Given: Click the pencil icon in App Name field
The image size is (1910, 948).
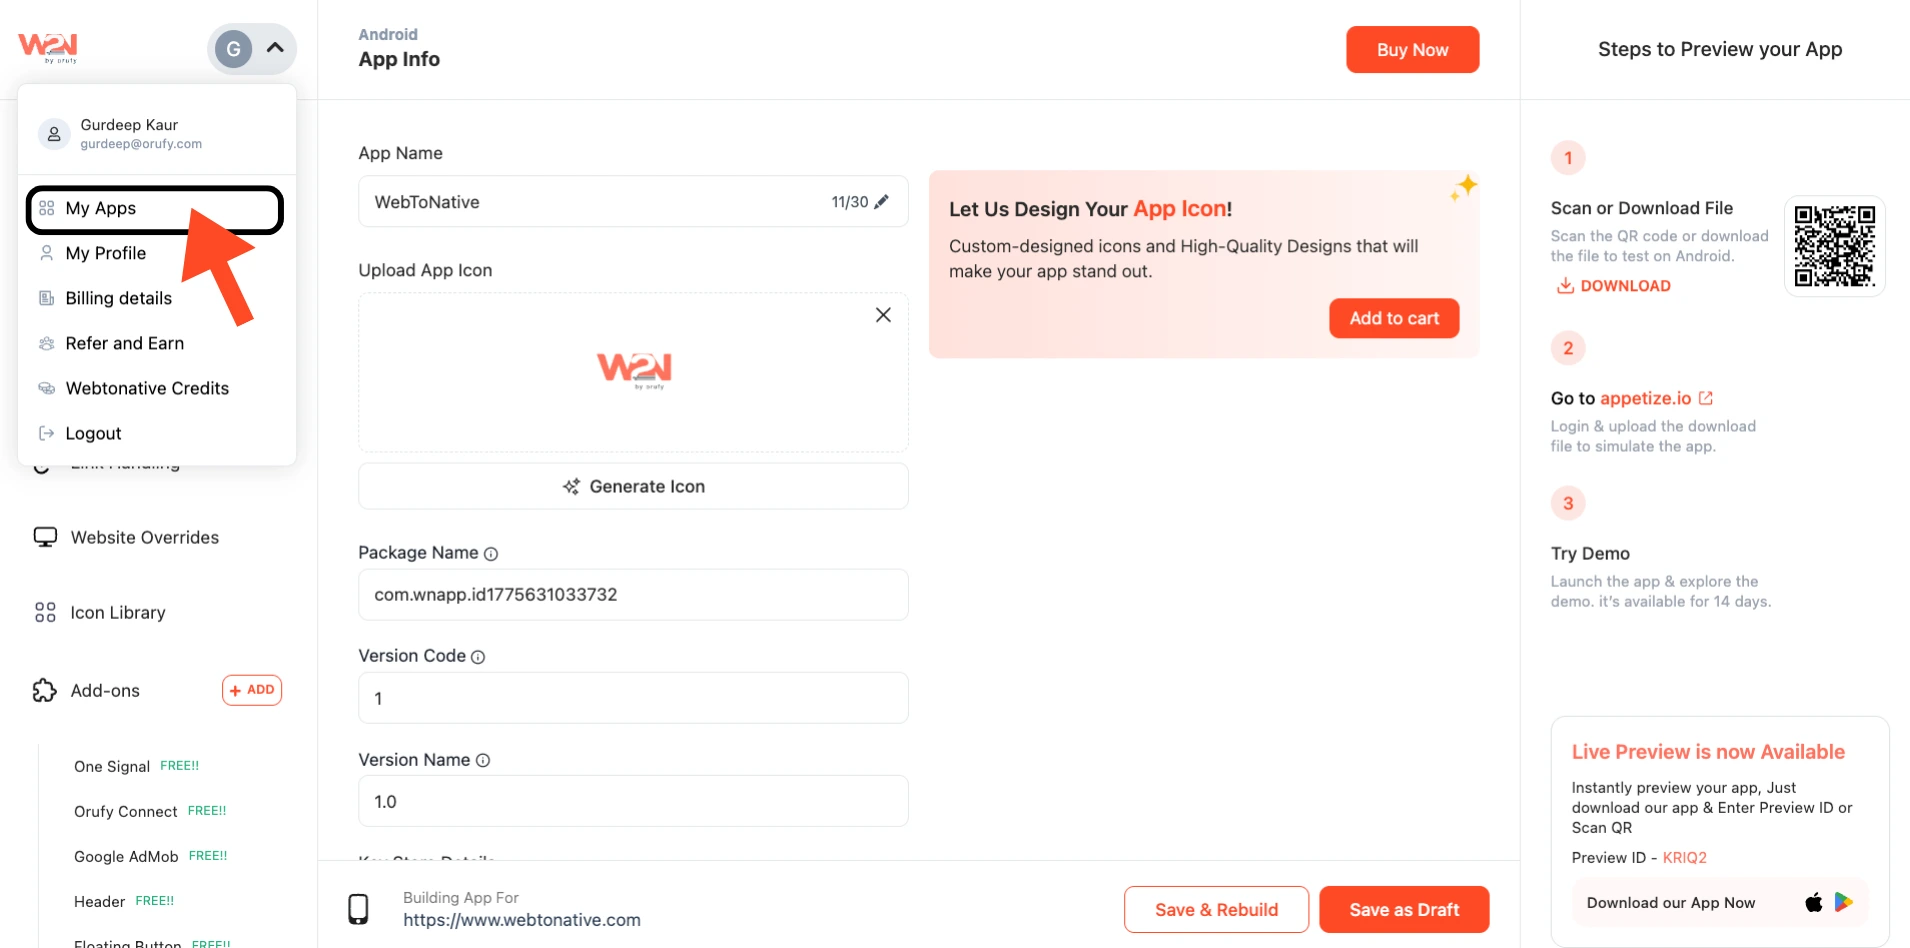Looking at the screenshot, I should [x=881, y=202].
